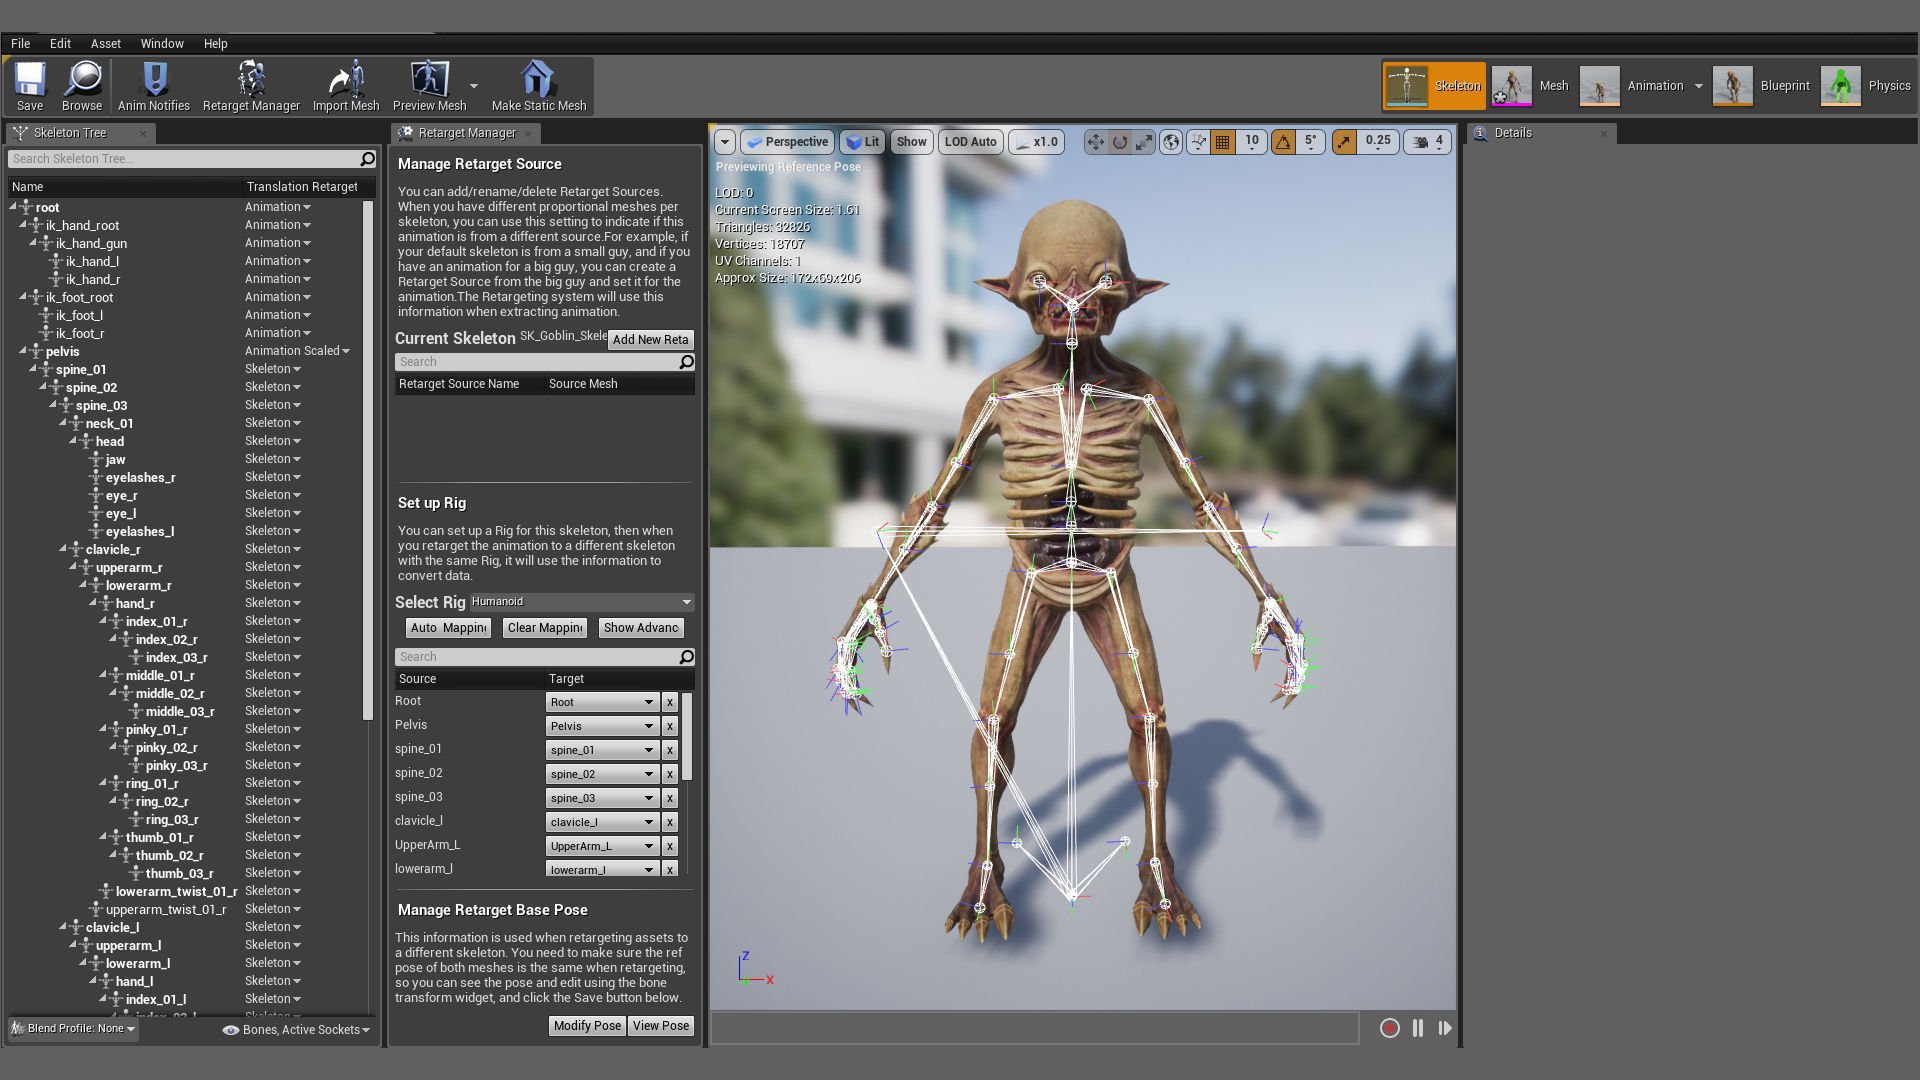The image size is (1920, 1080).
Task: Open the Asset menu
Action: [105, 44]
